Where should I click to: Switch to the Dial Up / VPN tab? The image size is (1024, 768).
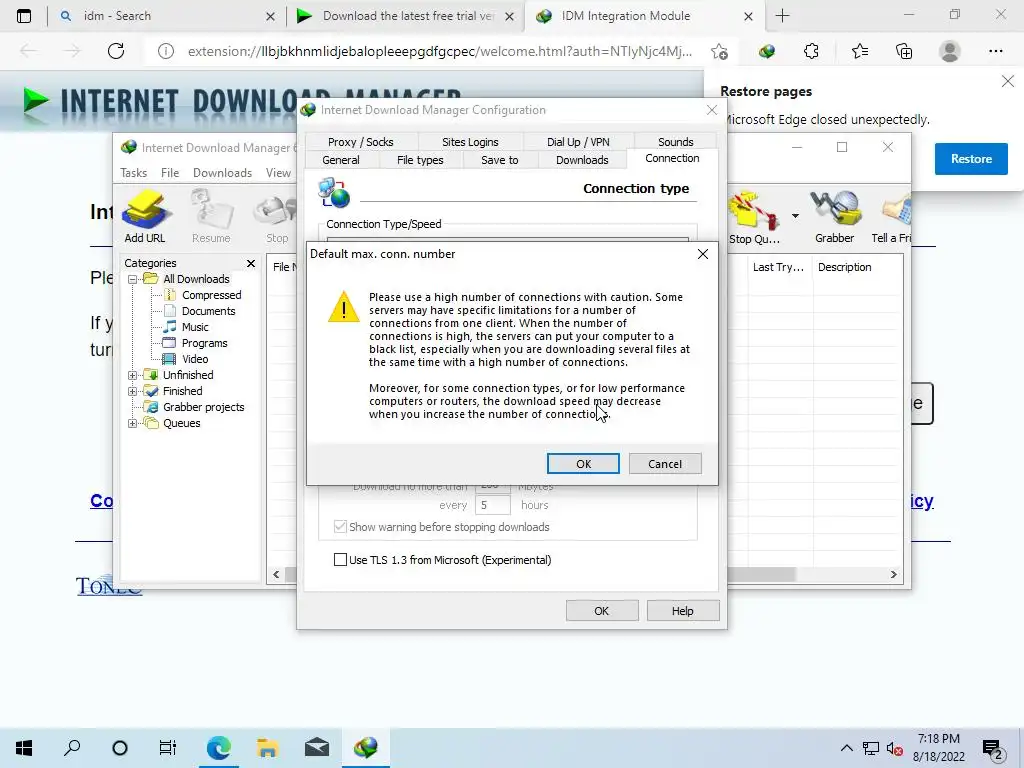point(578,142)
